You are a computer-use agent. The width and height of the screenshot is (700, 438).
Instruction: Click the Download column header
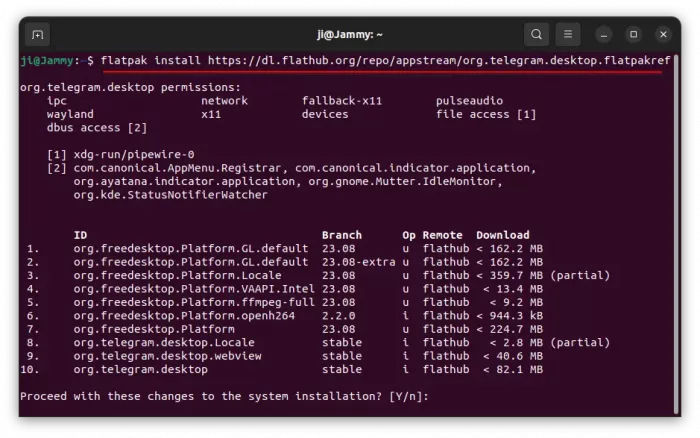pyautogui.click(x=503, y=235)
